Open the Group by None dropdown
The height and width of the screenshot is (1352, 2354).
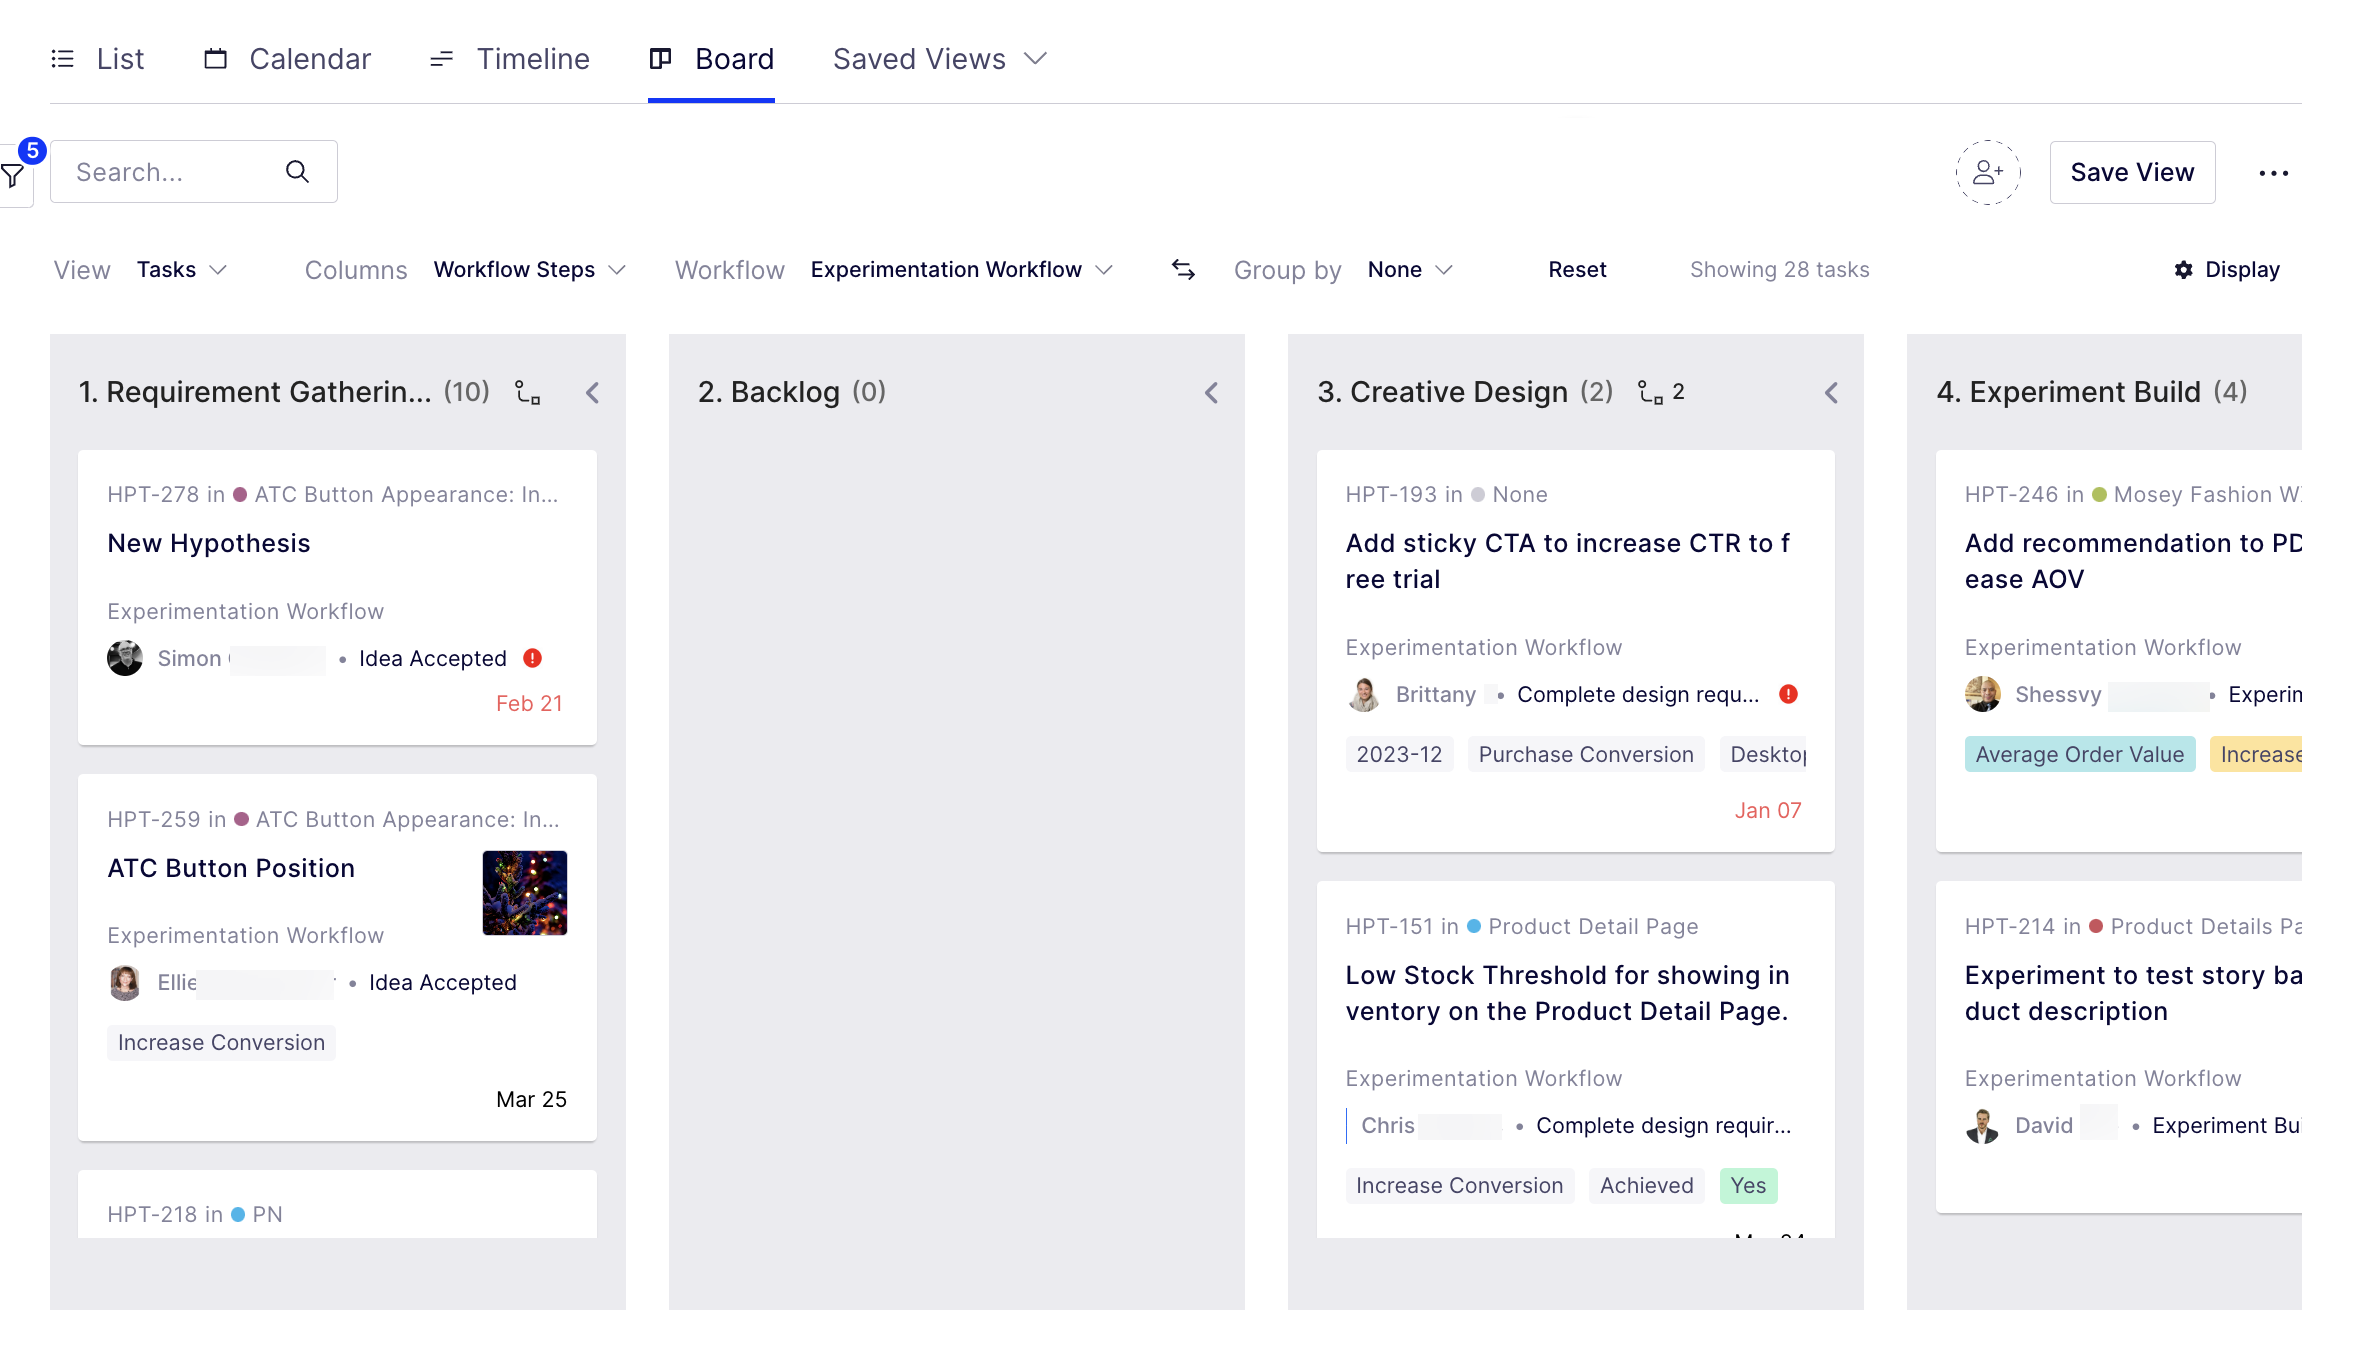(x=1409, y=270)
